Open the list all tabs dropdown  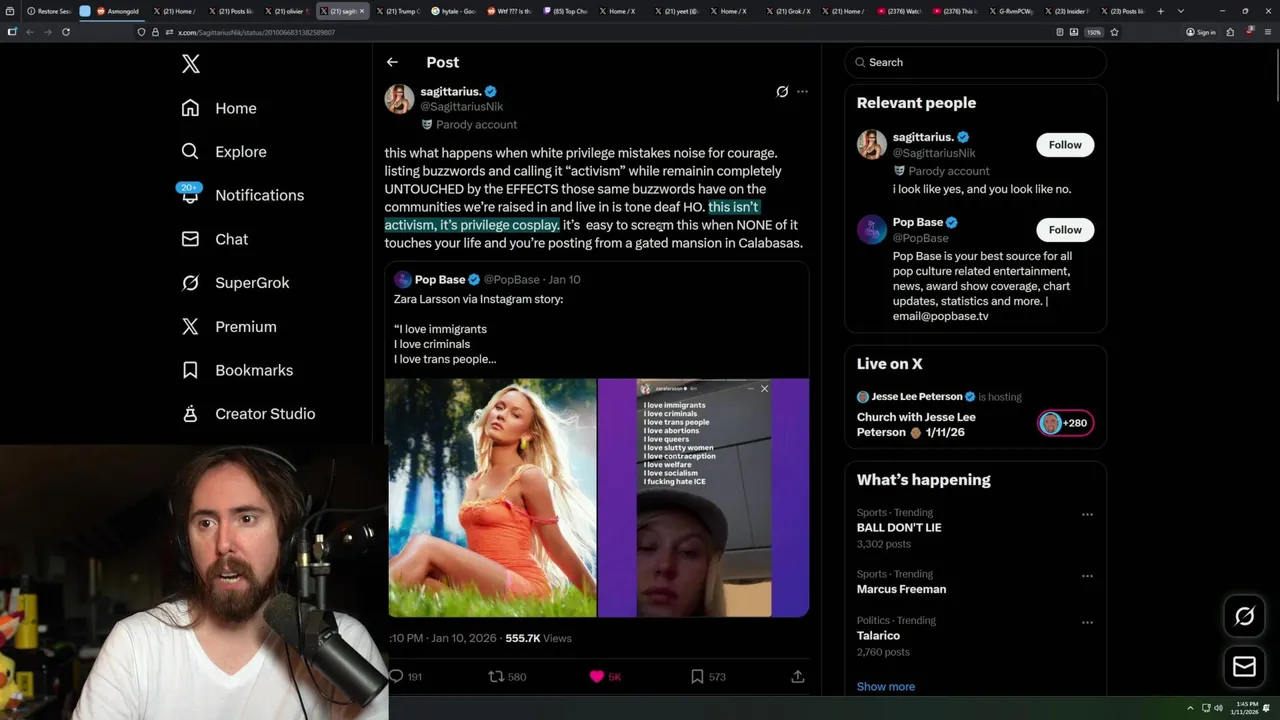tap(1181, 11)
